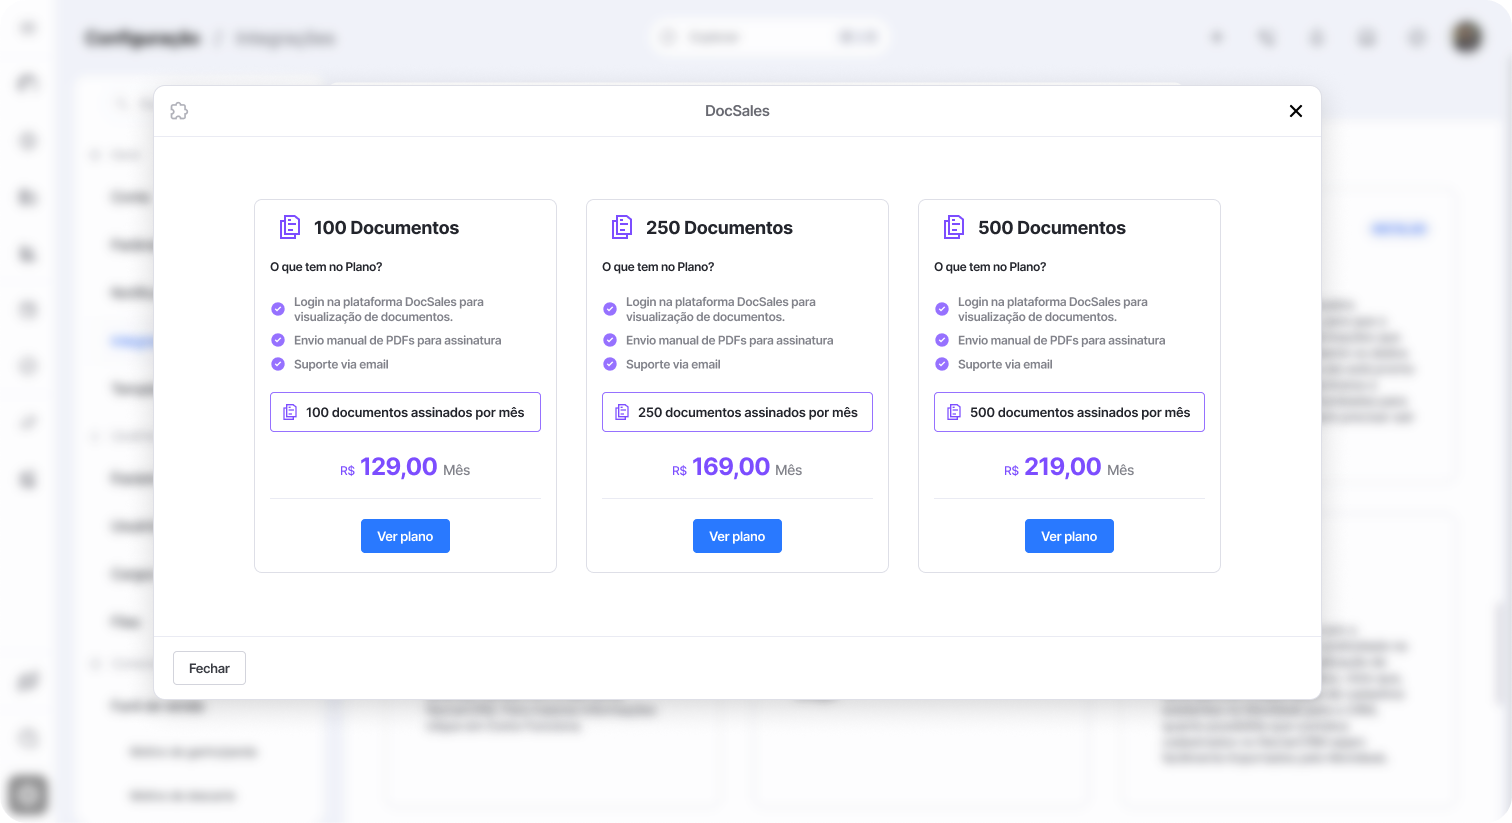1512x823 pixels.
Task: Click checkmark beside Suporte via email, 100 plan
Action: tap(278, 364)
